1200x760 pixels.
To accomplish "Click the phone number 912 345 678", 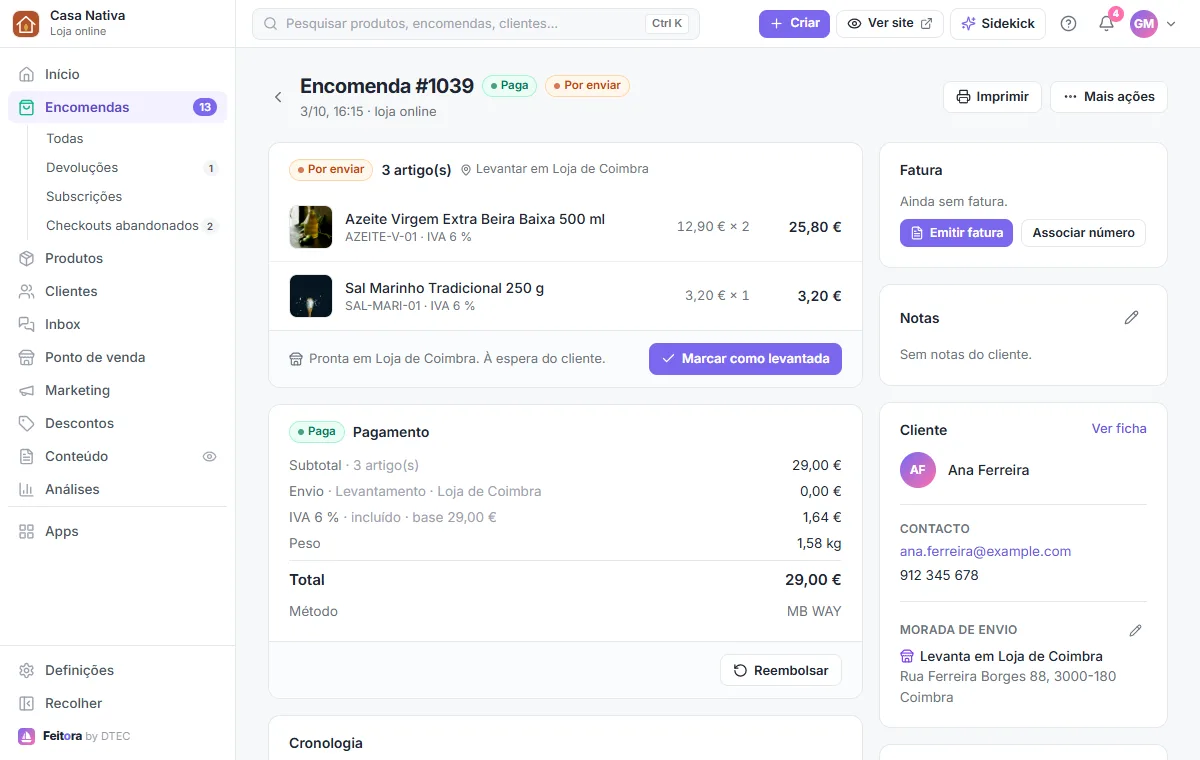I will tap(939, 575).
